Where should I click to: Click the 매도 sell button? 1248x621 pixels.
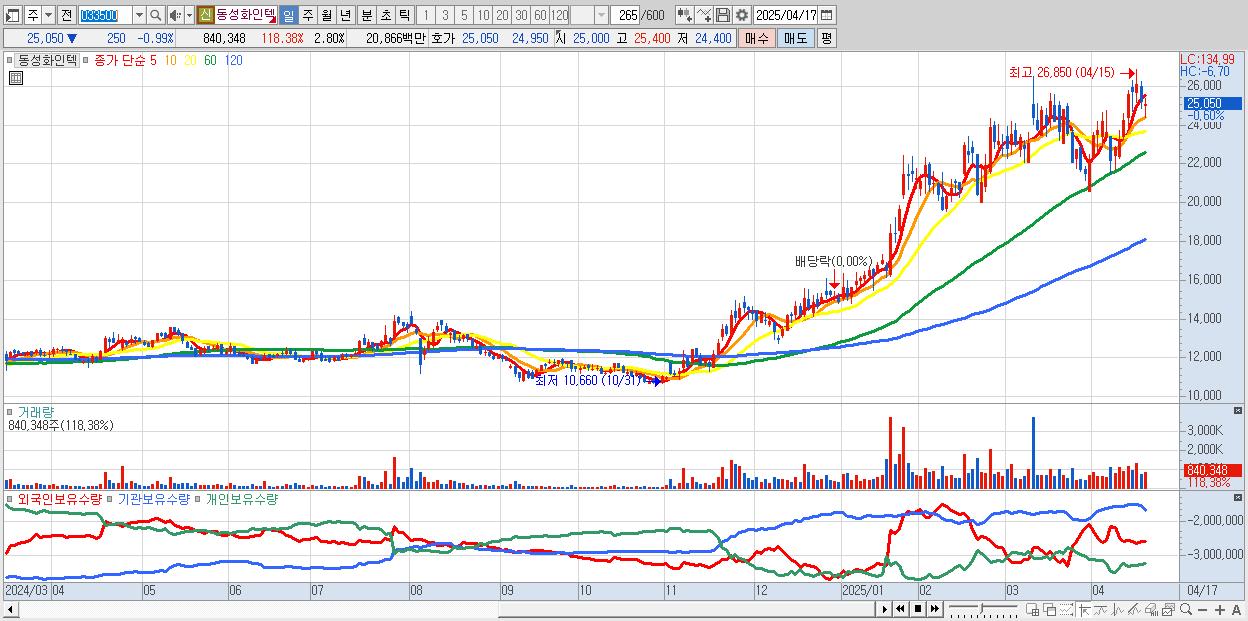[x=795, y=38]
